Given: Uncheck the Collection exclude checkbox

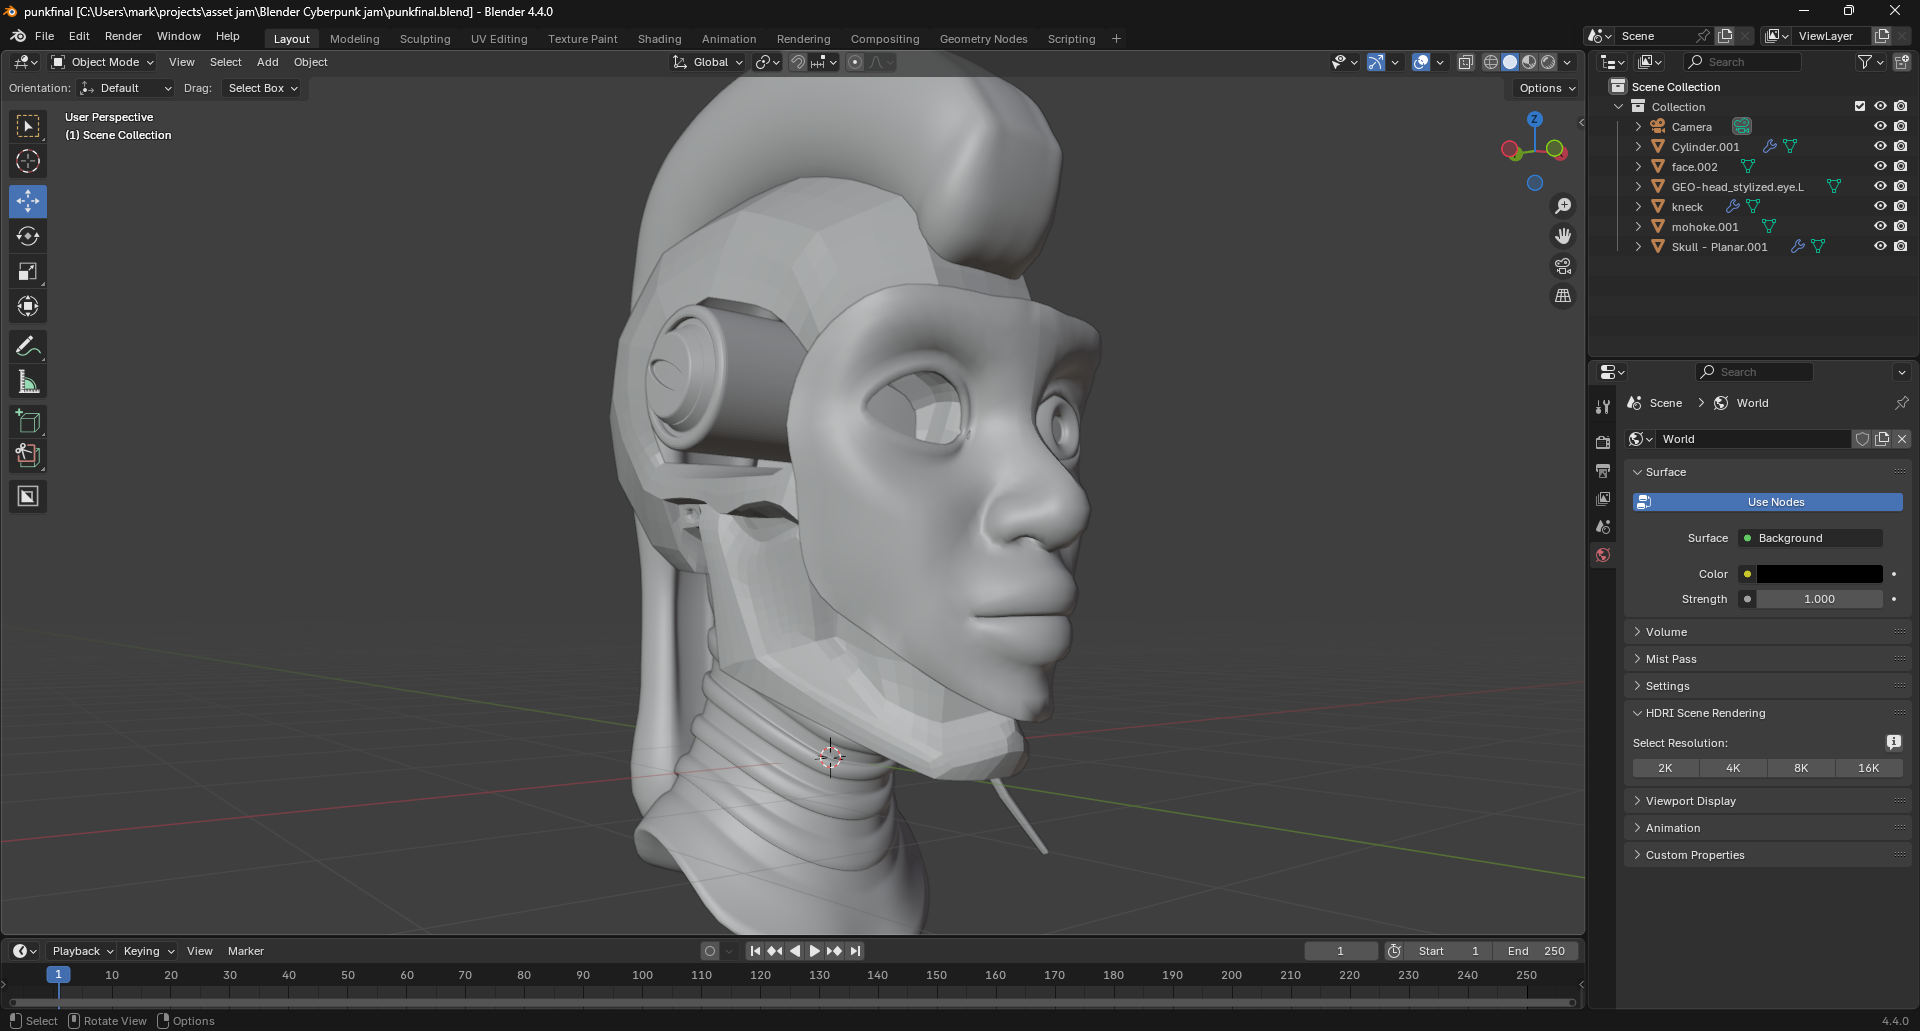Looking at the screenshot, I should coord(1860,107).
